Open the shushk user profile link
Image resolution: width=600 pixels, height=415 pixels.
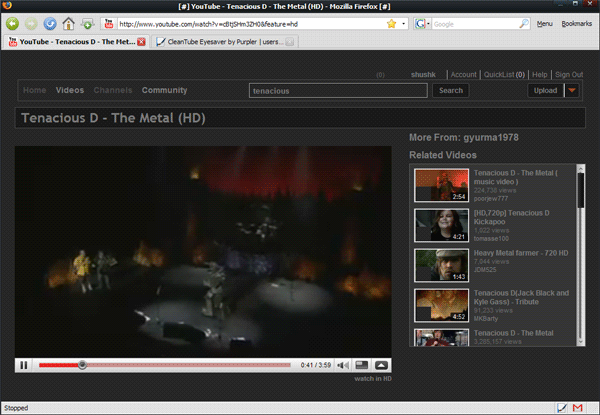click(x=423, y=75)
